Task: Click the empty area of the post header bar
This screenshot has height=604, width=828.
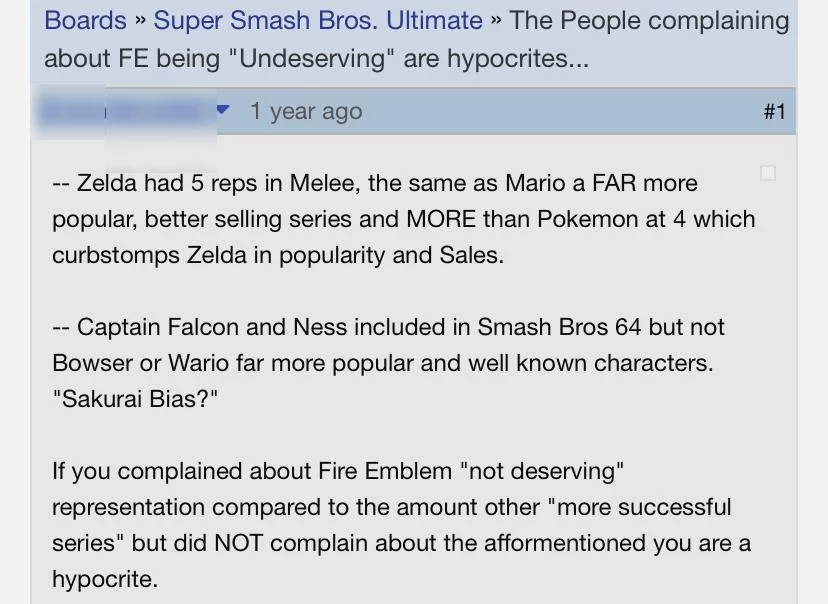Action: 560,111
